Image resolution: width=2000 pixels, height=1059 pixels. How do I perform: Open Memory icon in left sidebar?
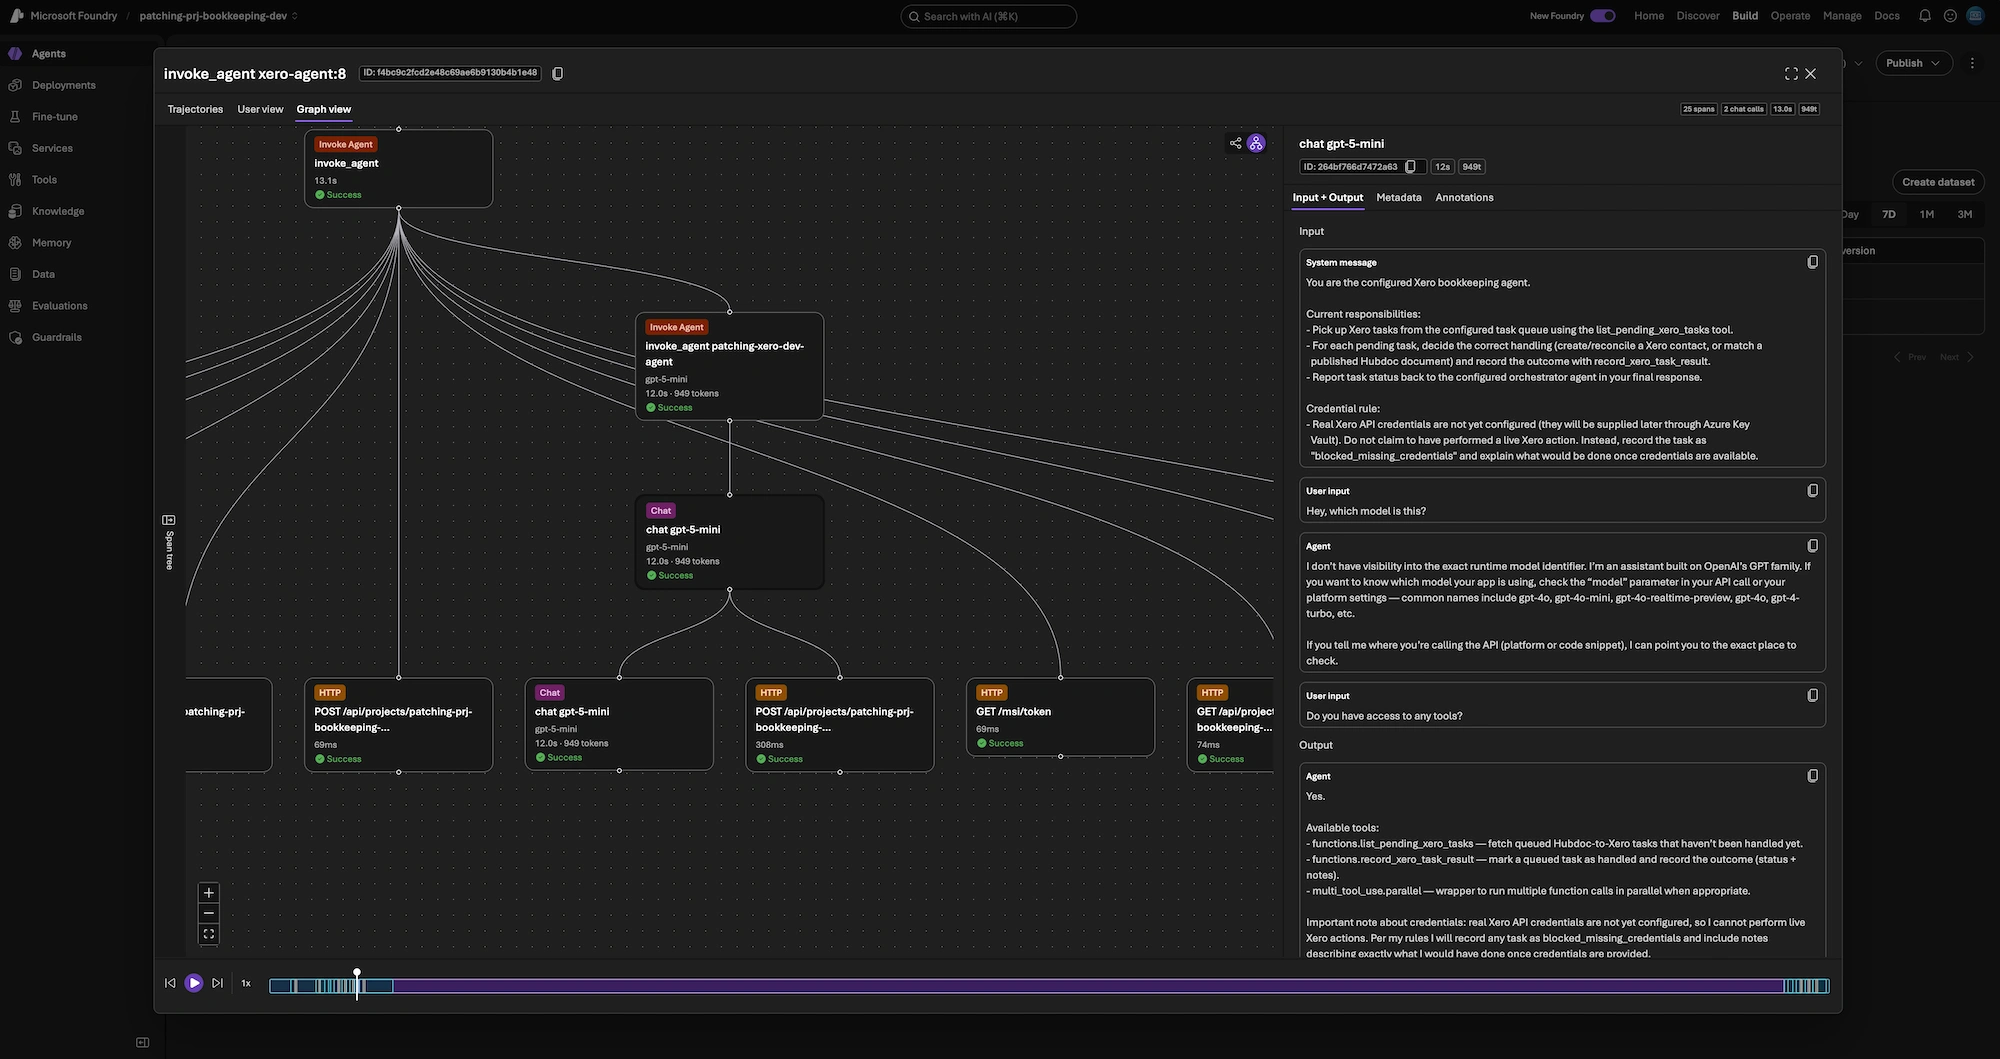click(x=15, y=243)
